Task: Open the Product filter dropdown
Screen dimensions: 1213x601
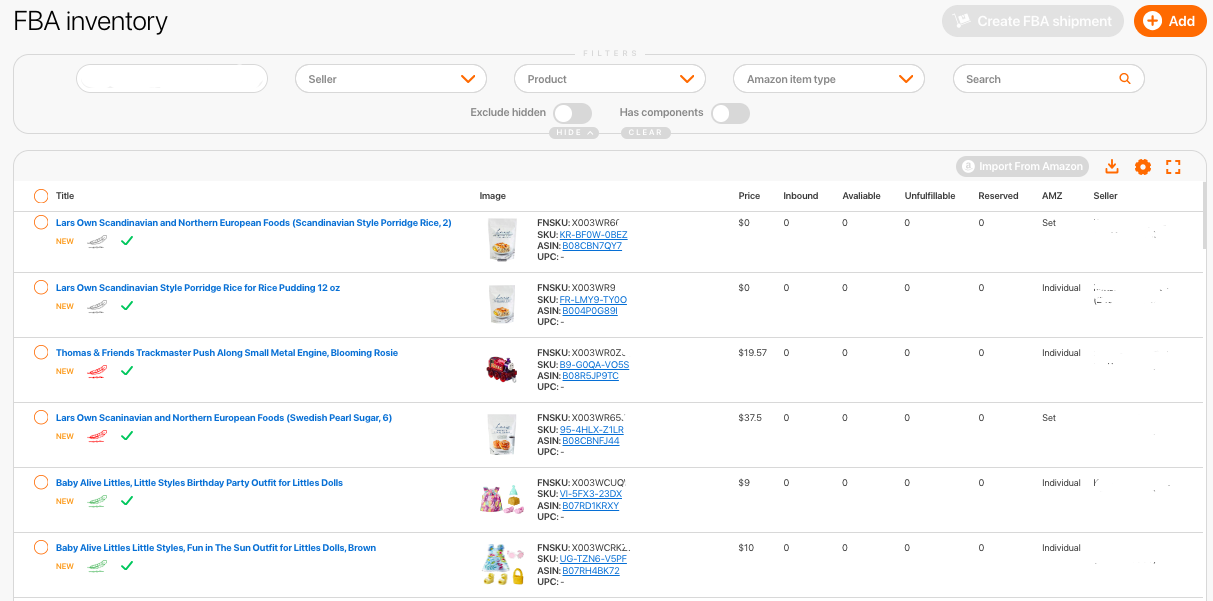Action: tap(609, 79)
